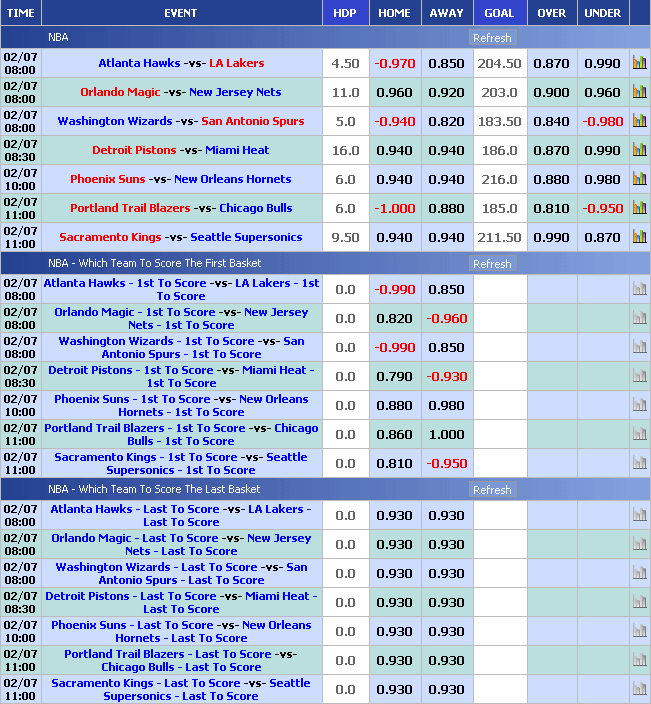Screen dimensions: 651x704
Task: Select home odds 0.790 for Detroit Pistons 1st To Score
Action: tap(394, 376)
